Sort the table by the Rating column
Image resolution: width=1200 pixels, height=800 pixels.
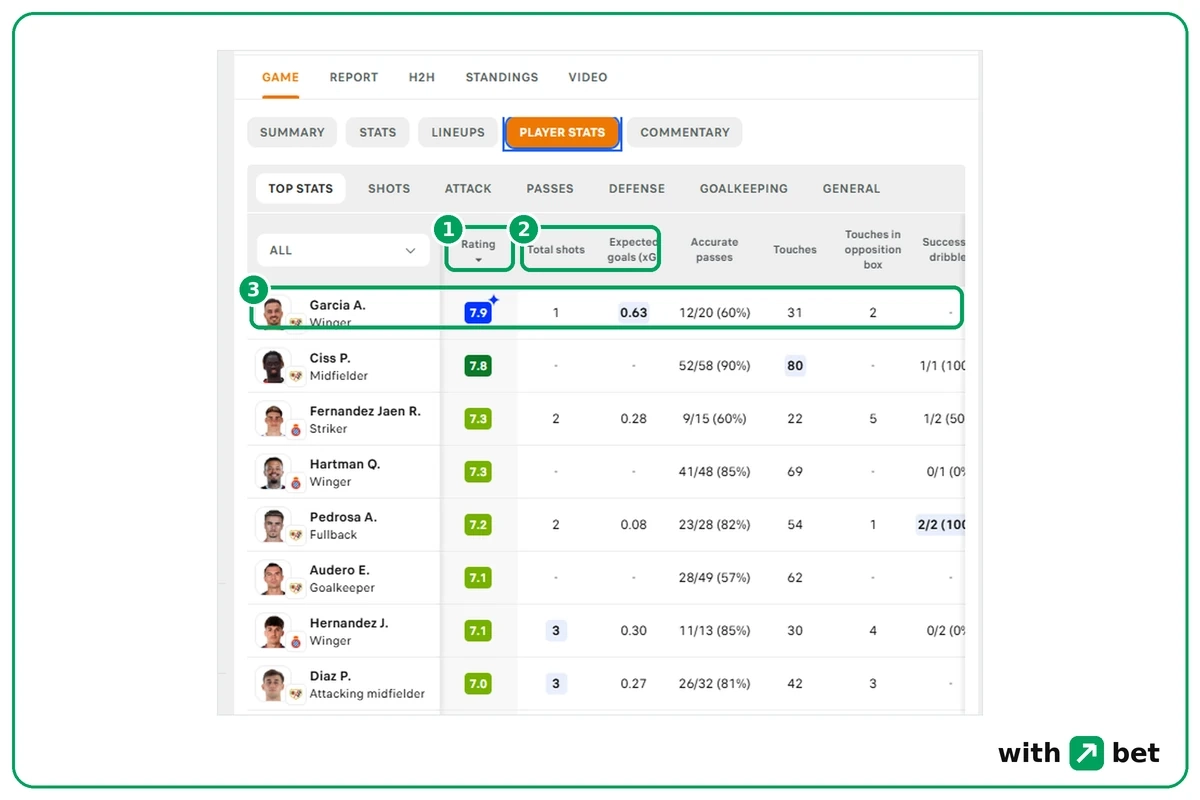pos(478,250)
